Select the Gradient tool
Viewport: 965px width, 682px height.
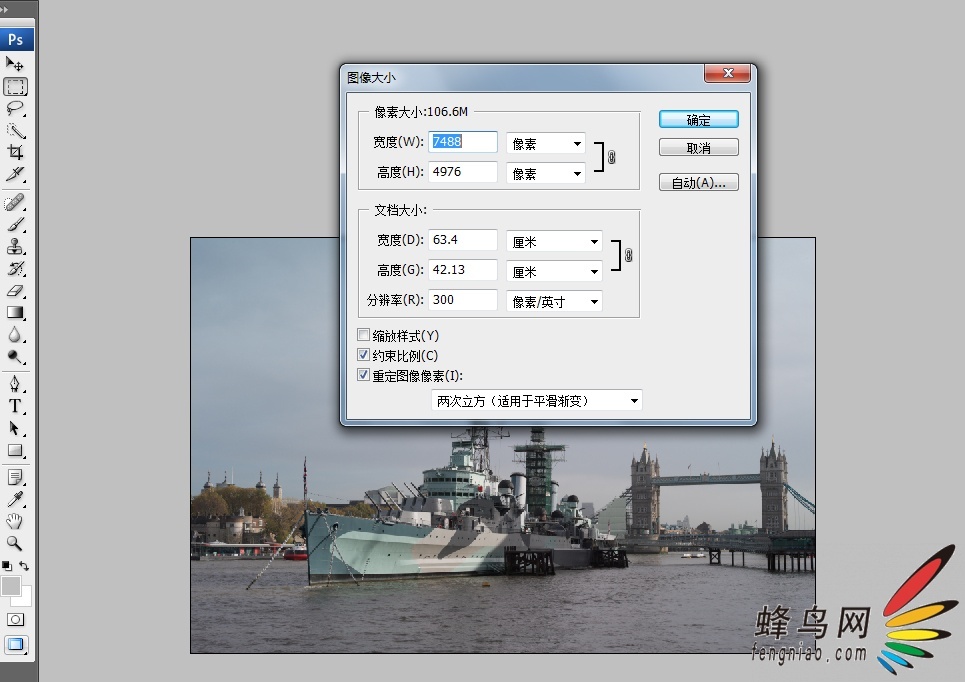[15, 313]
